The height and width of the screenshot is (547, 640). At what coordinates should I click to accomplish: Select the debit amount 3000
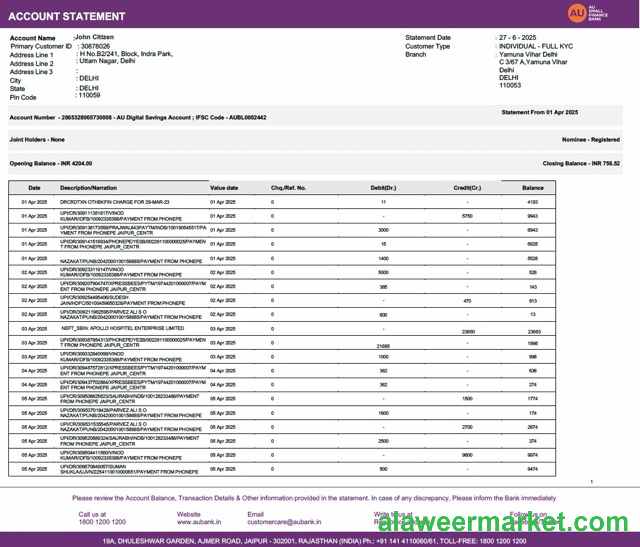tap(383, 230)
